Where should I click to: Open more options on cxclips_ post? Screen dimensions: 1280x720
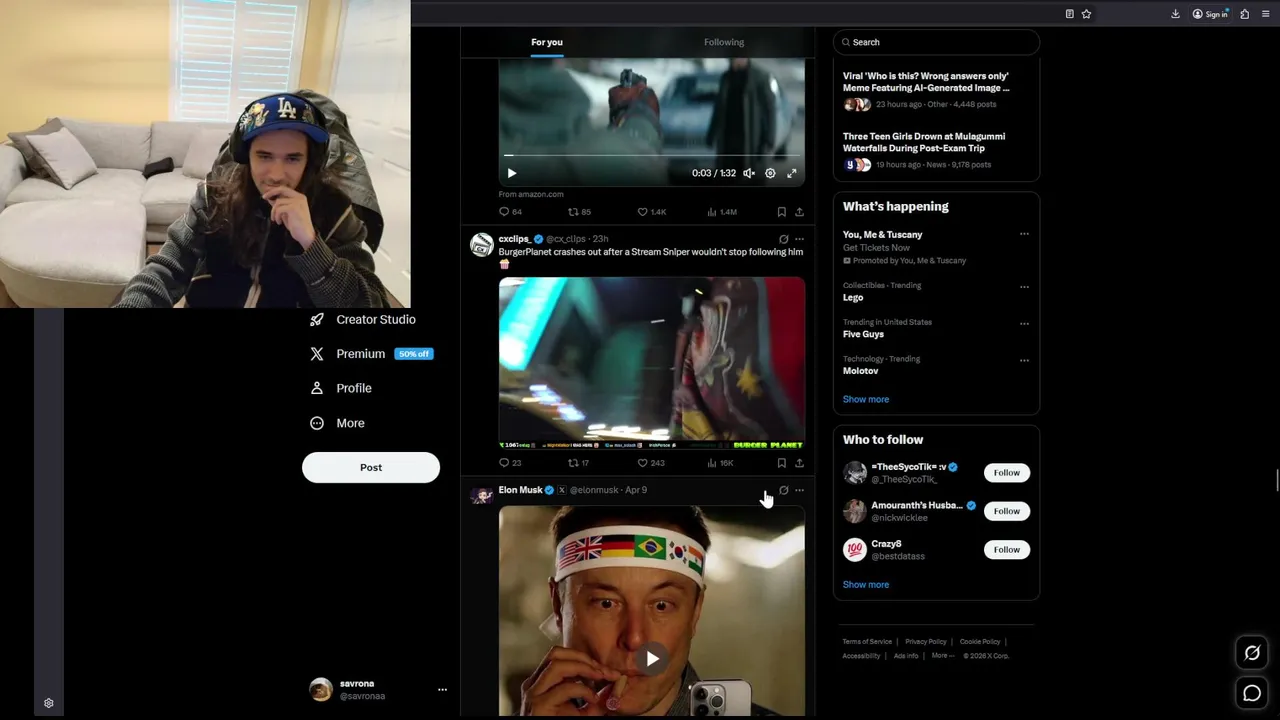pos(799,240)
